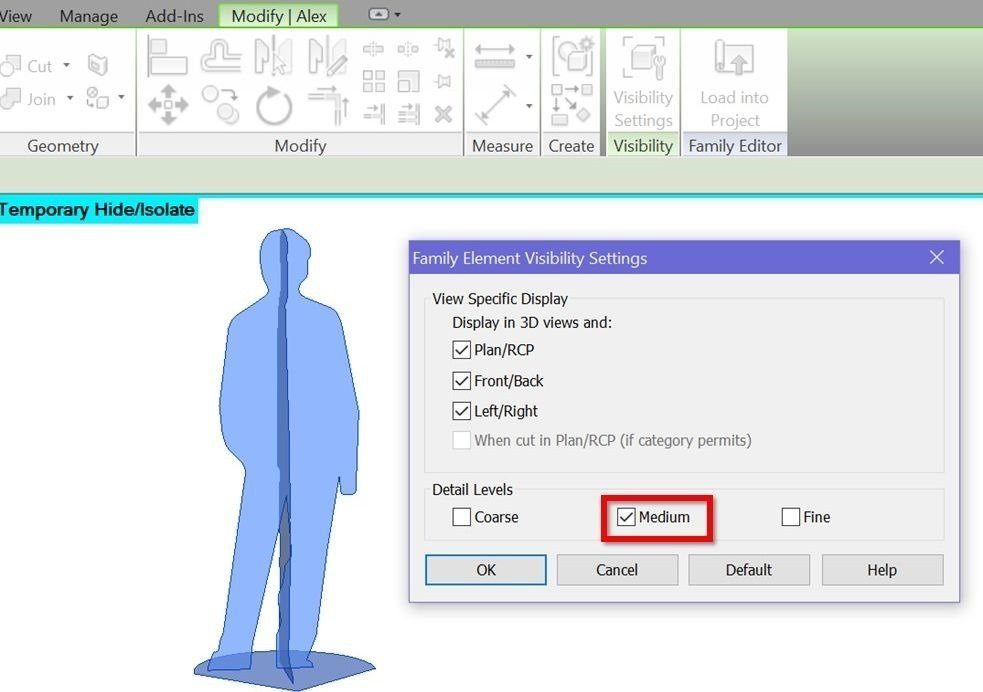Image resolution: width=983 pixels, height=692 pixels.
Task: Select the Split with Gap tool
Action: click(x=408, y=48)
